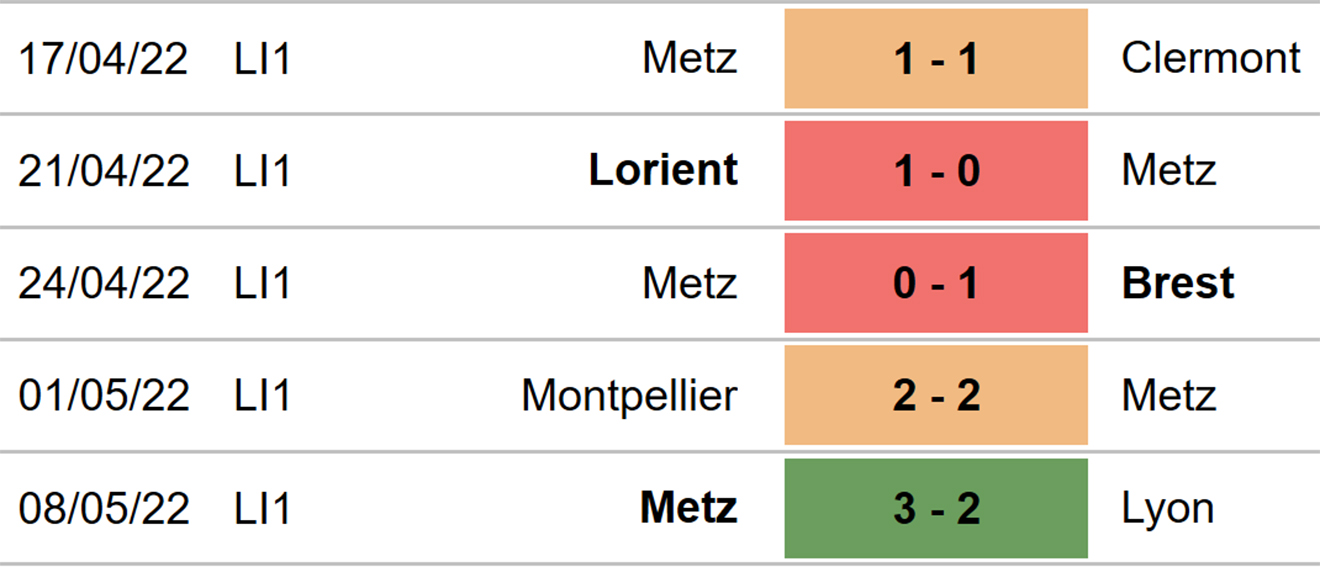This screenshot has height=567, width=1320.
Task: Open the 0 - 1 Brest result box
Action: (x=936, y=283)
